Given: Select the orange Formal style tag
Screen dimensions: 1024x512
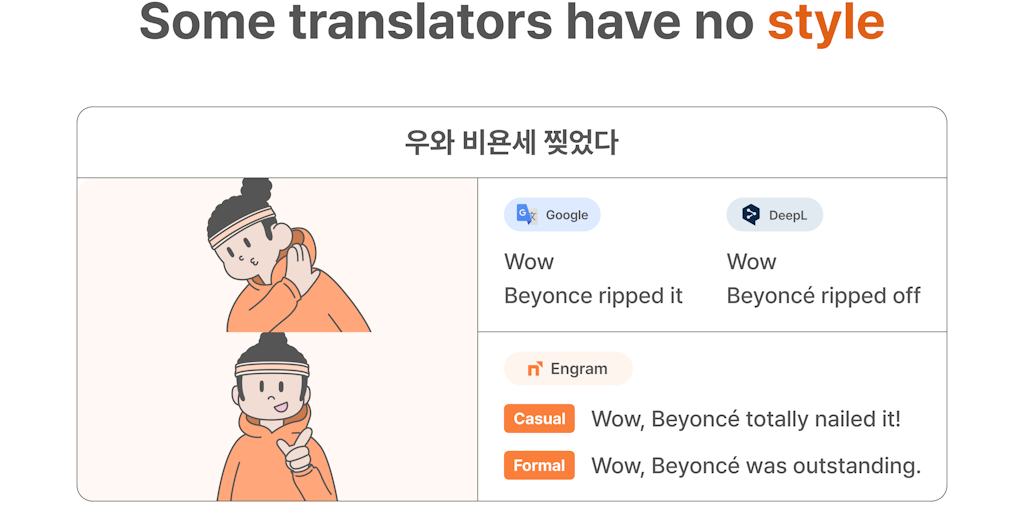Looking at the screenshot, I should [539, 466].
